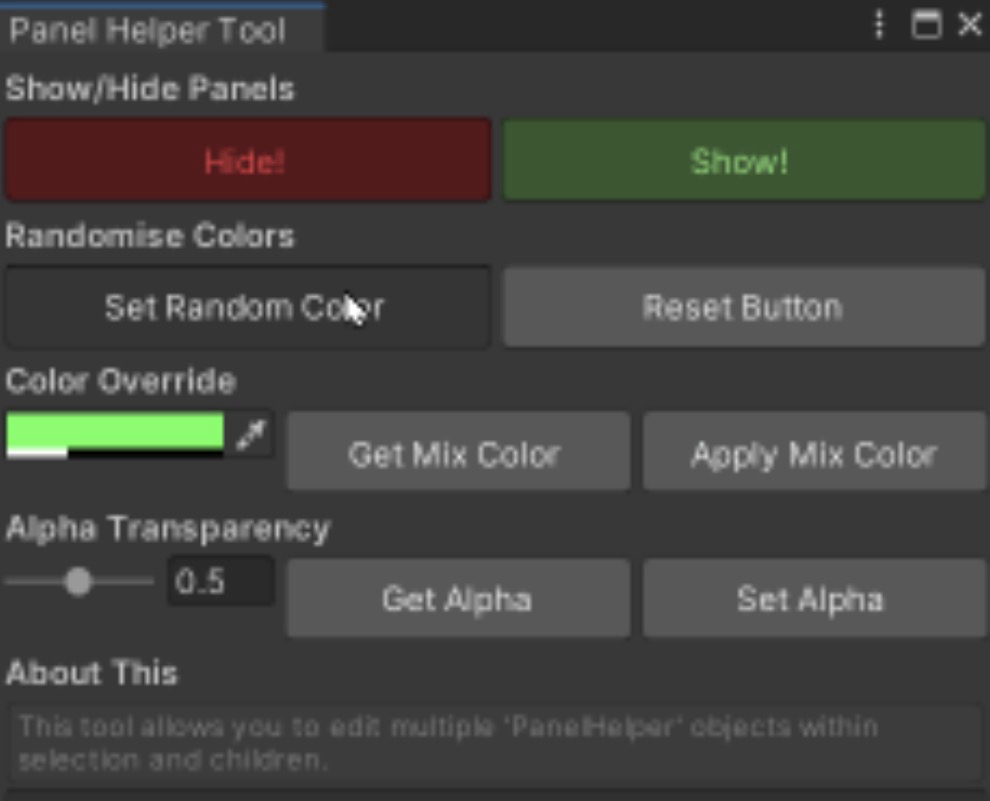Apply the mix color to panels
Image resolution: width=990 pixels, height=801 pixels.
(813, 455)
